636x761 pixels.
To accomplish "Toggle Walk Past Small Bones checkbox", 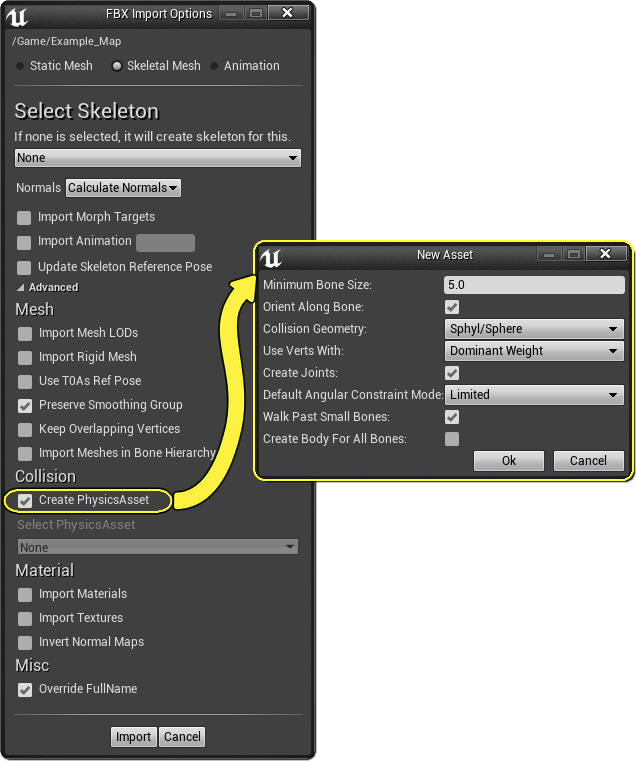I will (x=452, y=417).
